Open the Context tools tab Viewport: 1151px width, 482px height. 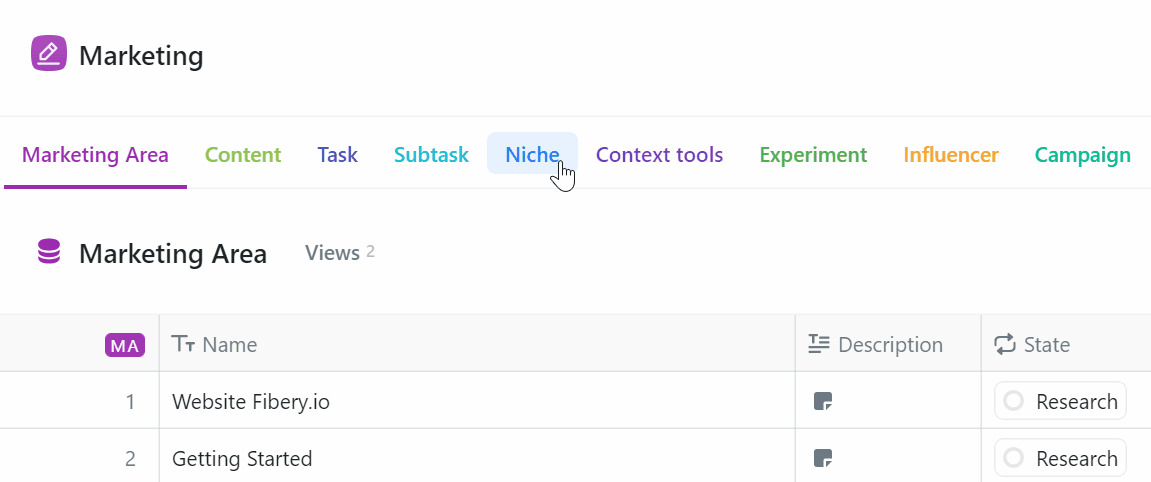(x=659, y=155)
